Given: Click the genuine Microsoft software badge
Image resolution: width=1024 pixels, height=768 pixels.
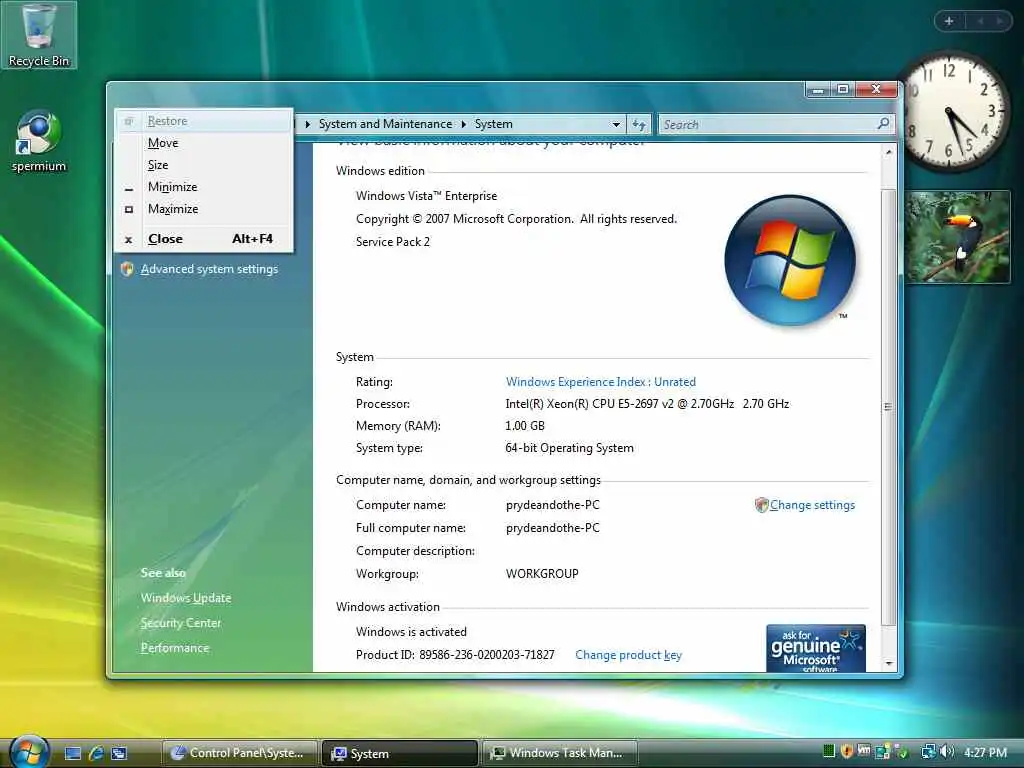Looking at the screenshot, I should [816, 648].
